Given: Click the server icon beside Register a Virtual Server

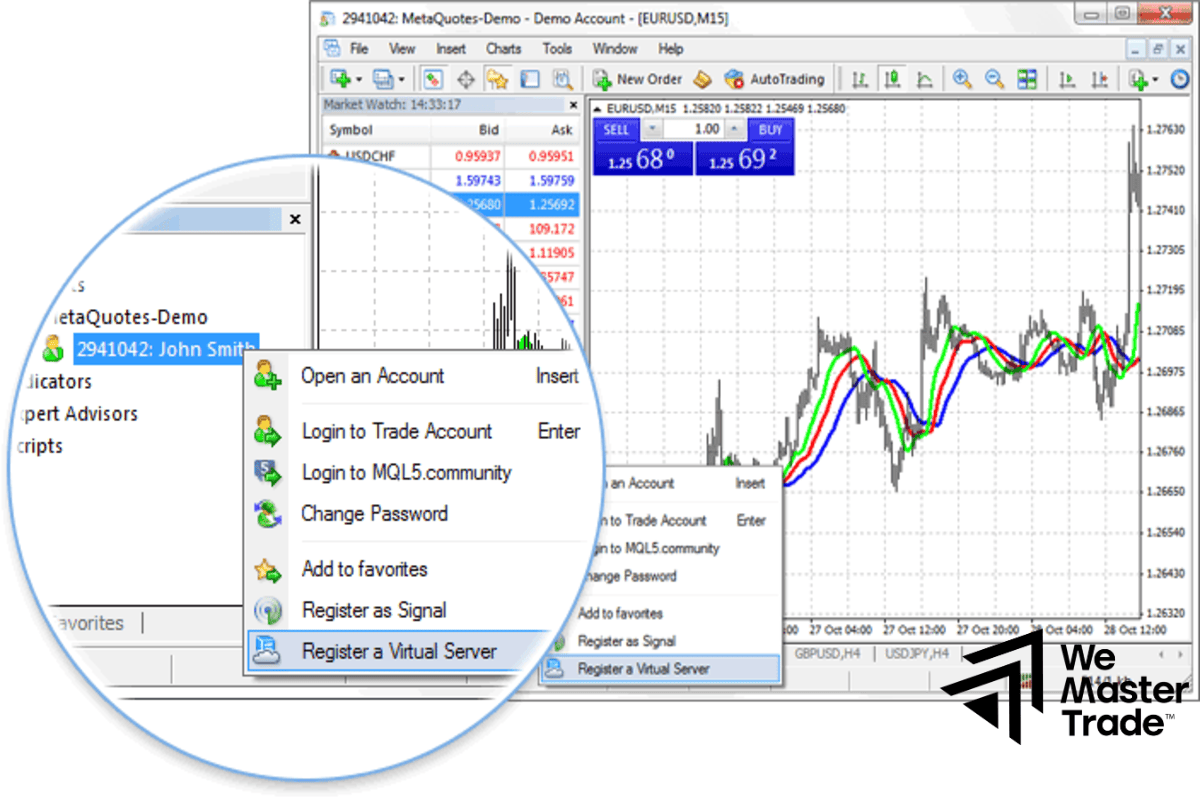Looking at the screenshot, I should click(268, 651).
